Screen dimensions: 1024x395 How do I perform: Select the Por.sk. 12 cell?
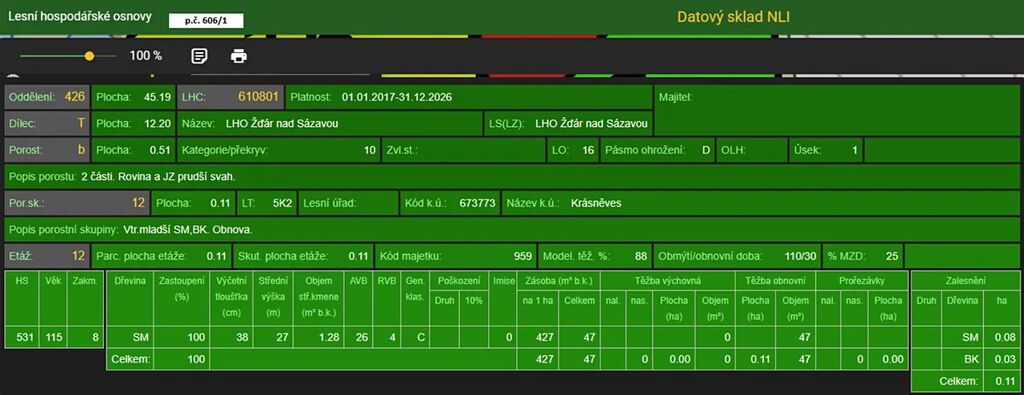tap(78, 203)
